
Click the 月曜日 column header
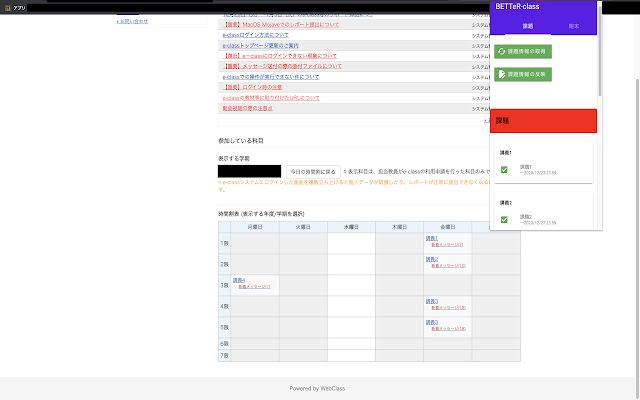(x=255, y=227)
